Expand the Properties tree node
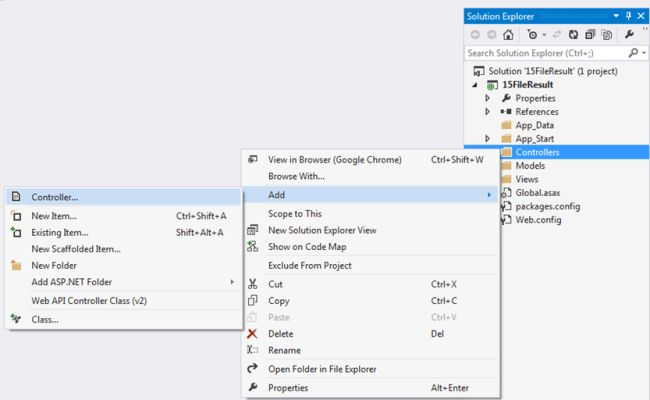Viewport: 650px width, 400px height. (488, 98)
